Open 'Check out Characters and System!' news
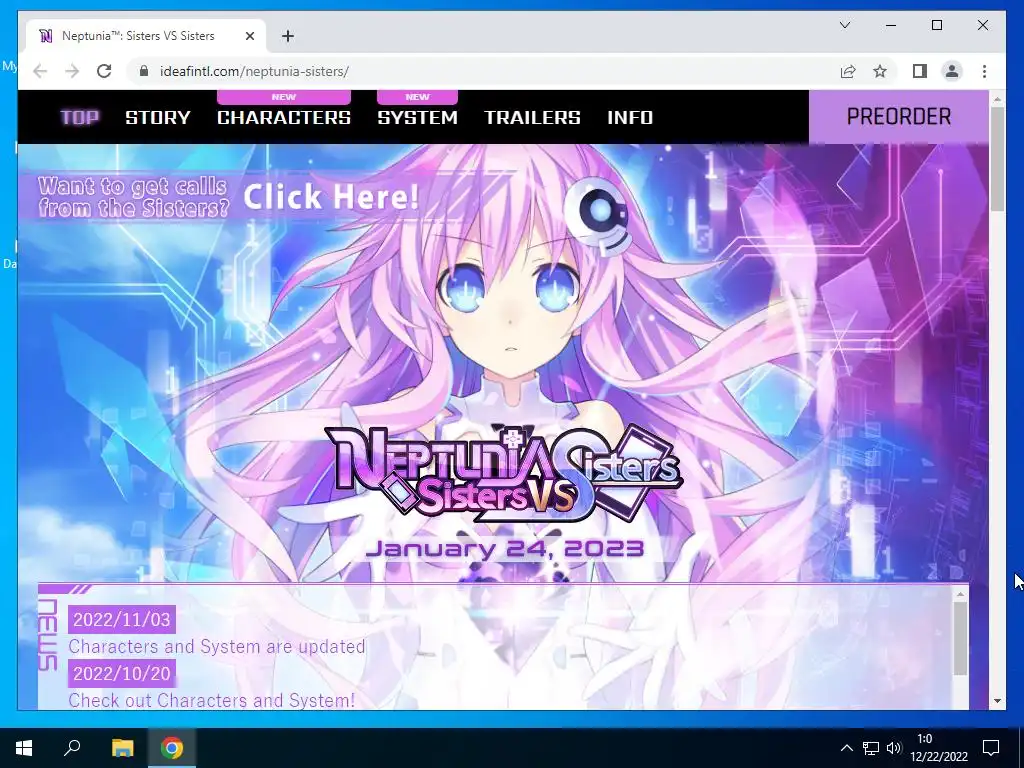1024x768 pixels. point(212,700)
